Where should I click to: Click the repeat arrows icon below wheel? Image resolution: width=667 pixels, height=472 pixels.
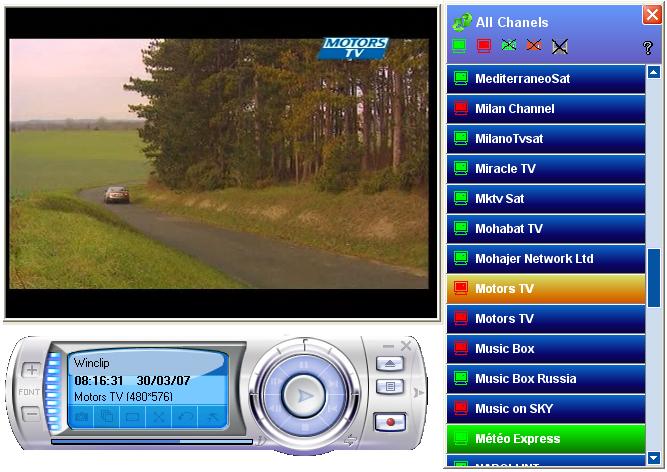click(x=350, y=440)
